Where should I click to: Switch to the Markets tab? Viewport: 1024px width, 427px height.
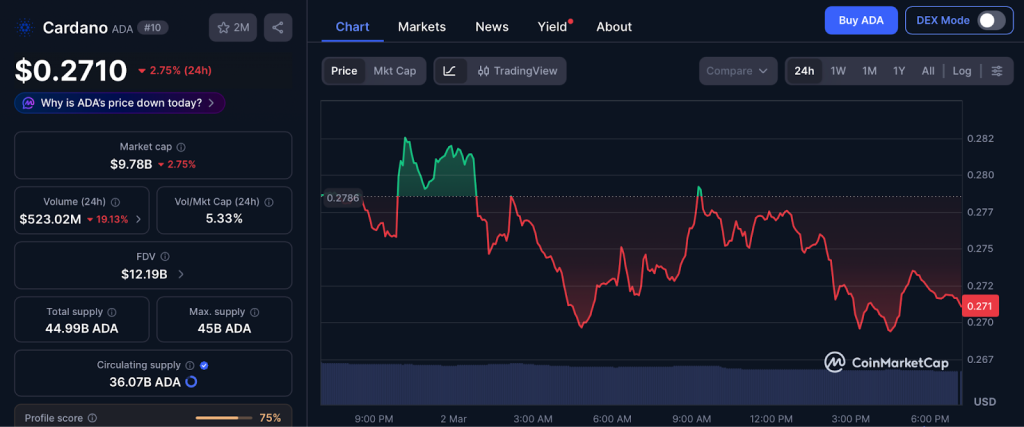pyautogui.click(x=422, y=27)
